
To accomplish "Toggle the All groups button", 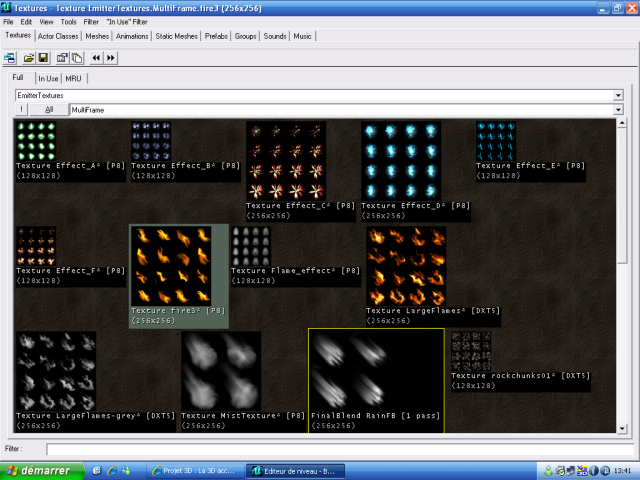I will (49, 109).
